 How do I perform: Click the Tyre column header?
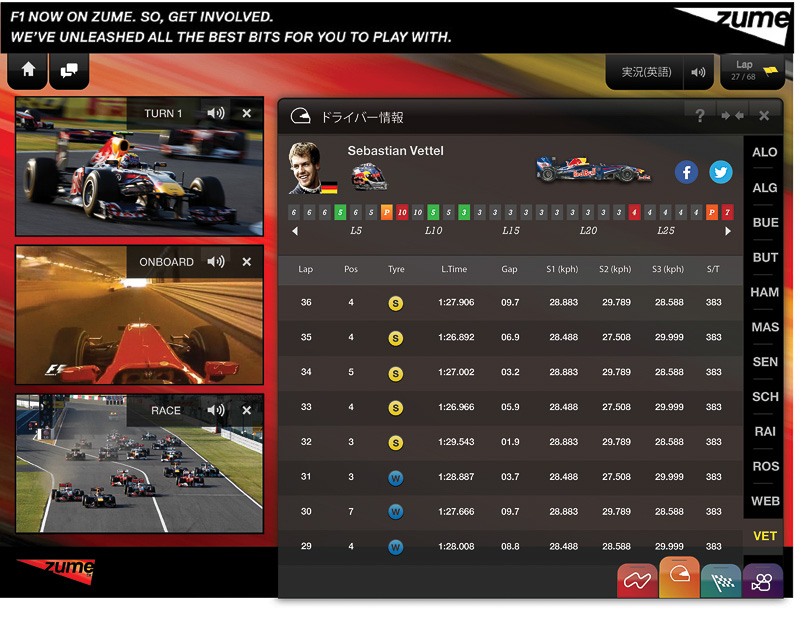point(396,269)
